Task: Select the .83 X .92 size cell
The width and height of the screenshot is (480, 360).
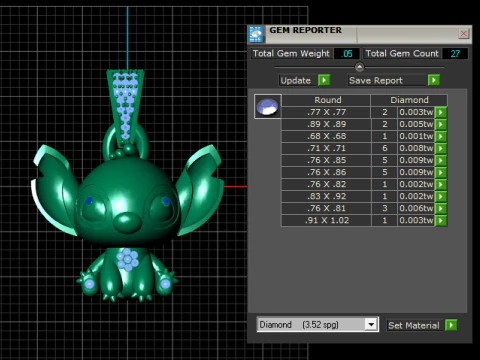Action: [x=326, y=196]
